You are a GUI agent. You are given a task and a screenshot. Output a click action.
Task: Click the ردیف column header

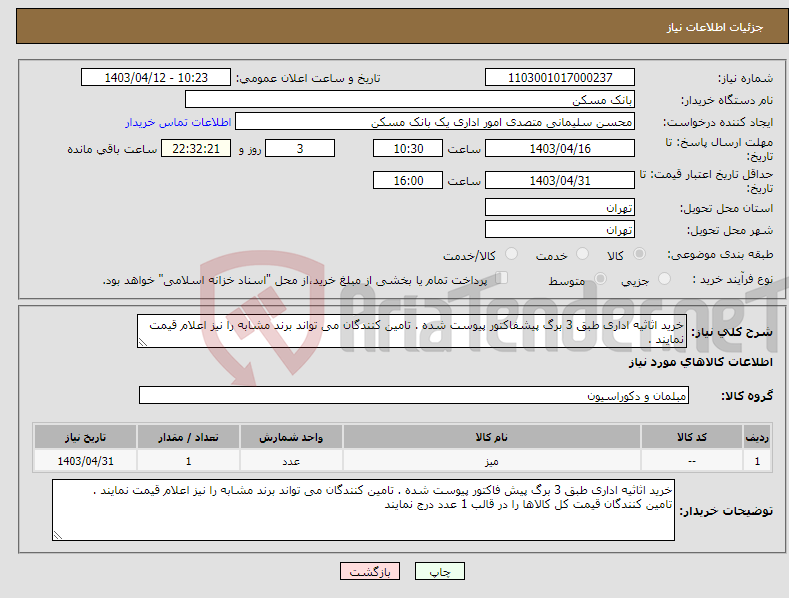757,437
